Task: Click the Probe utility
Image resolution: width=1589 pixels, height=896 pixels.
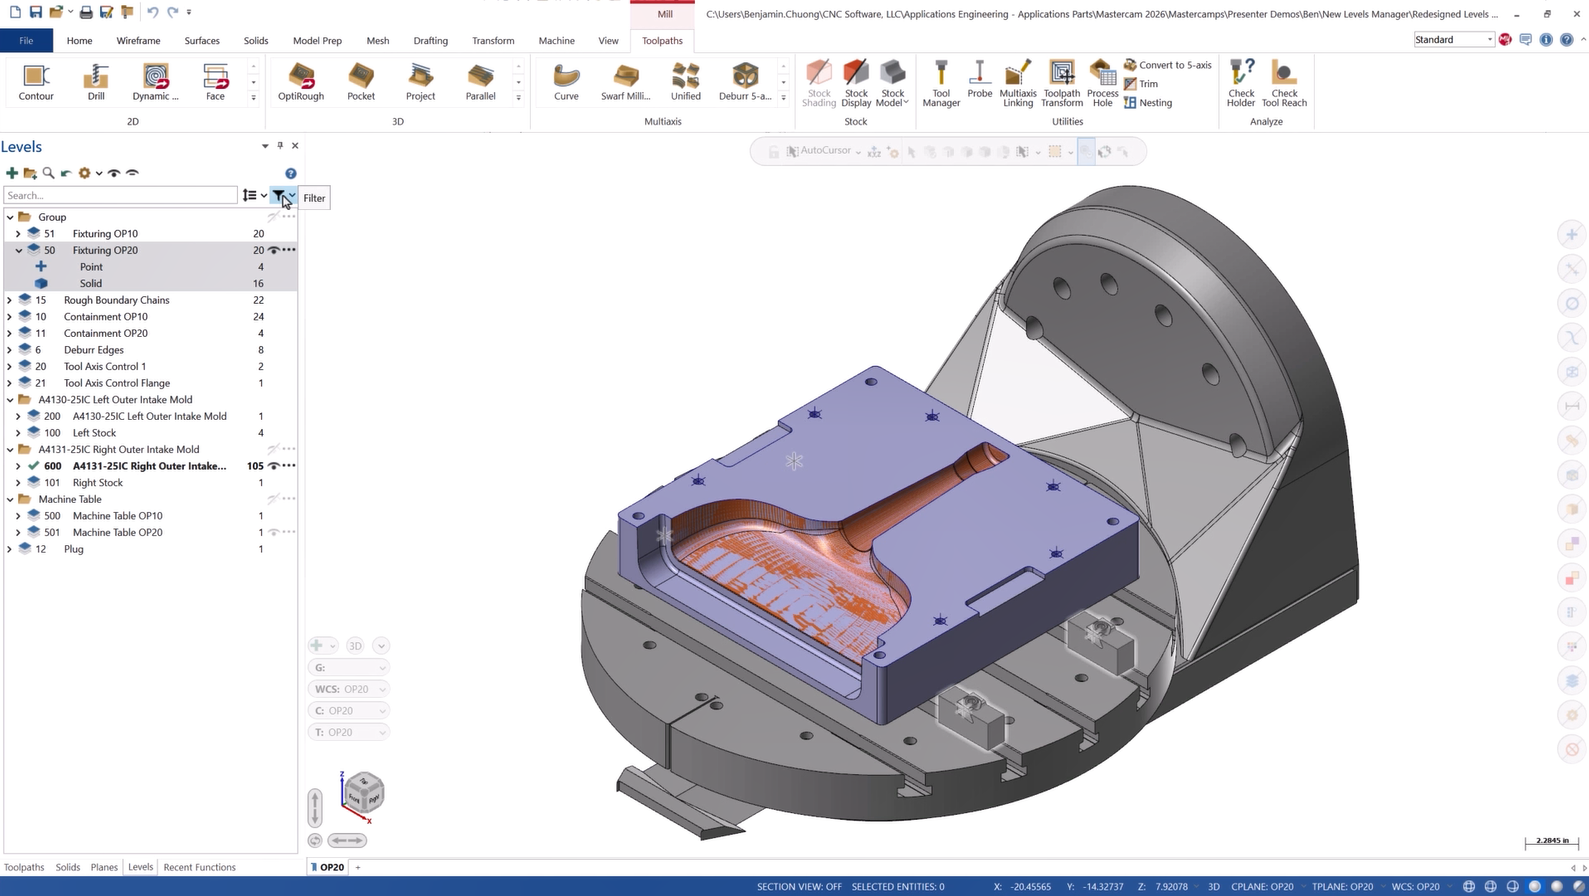Action: 980,80
